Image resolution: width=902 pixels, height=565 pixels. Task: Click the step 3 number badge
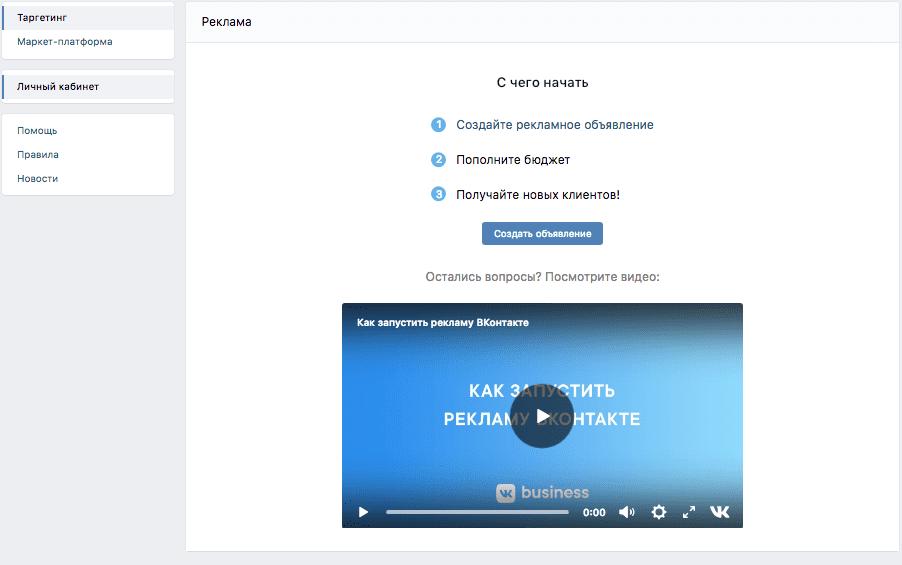438,194
